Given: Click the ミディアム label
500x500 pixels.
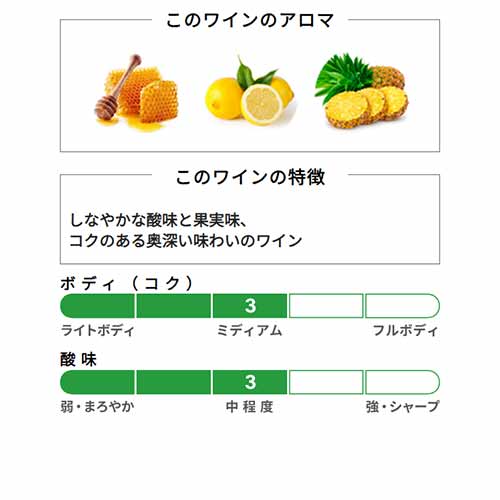Looking at the screenshot, I should pyautogui.click(x=249, y=331).
